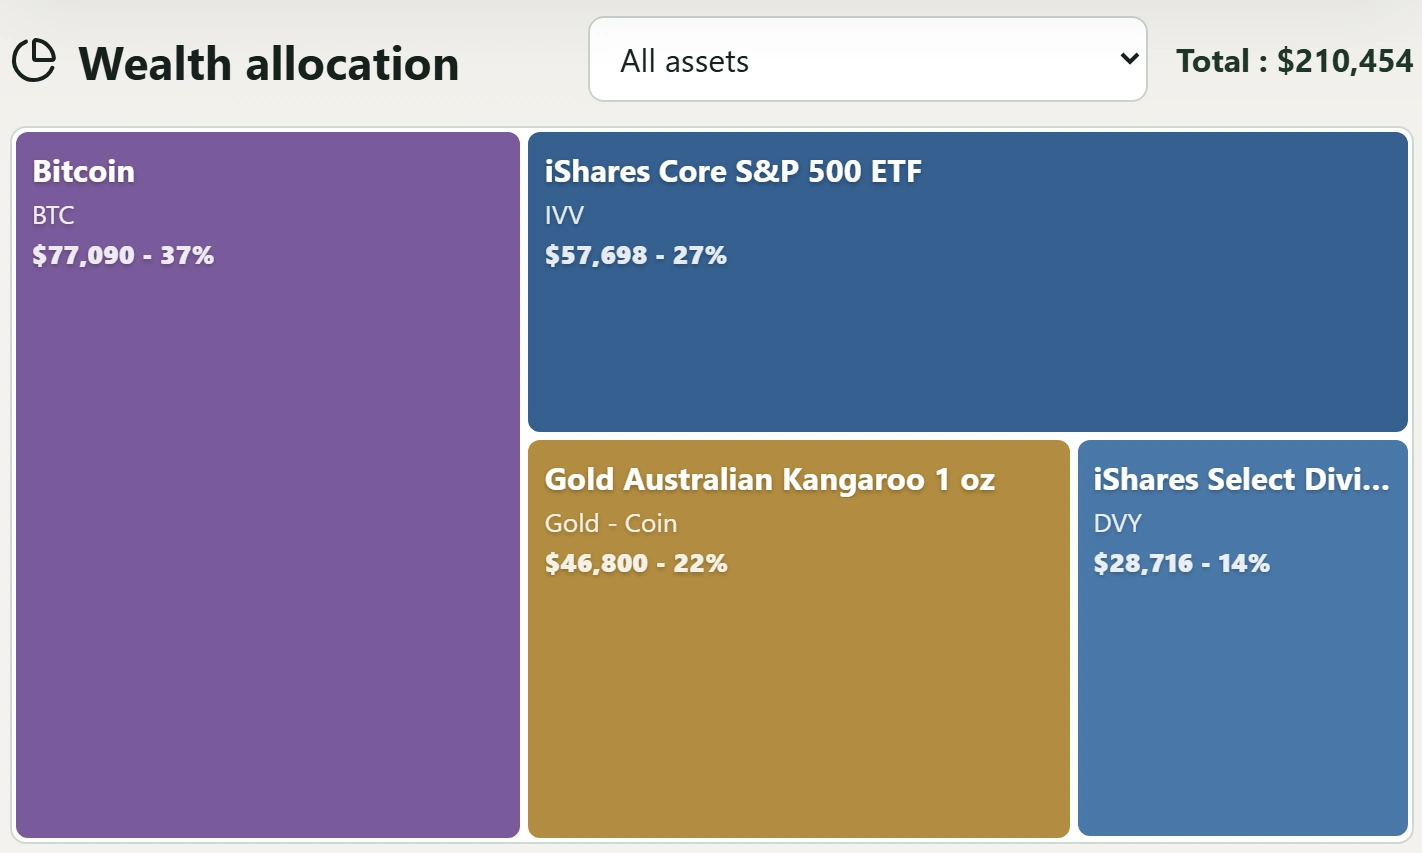Click the Bitcoin title text
The image size is (1422, 853).
pyautogui.click(x=84, y=171)
